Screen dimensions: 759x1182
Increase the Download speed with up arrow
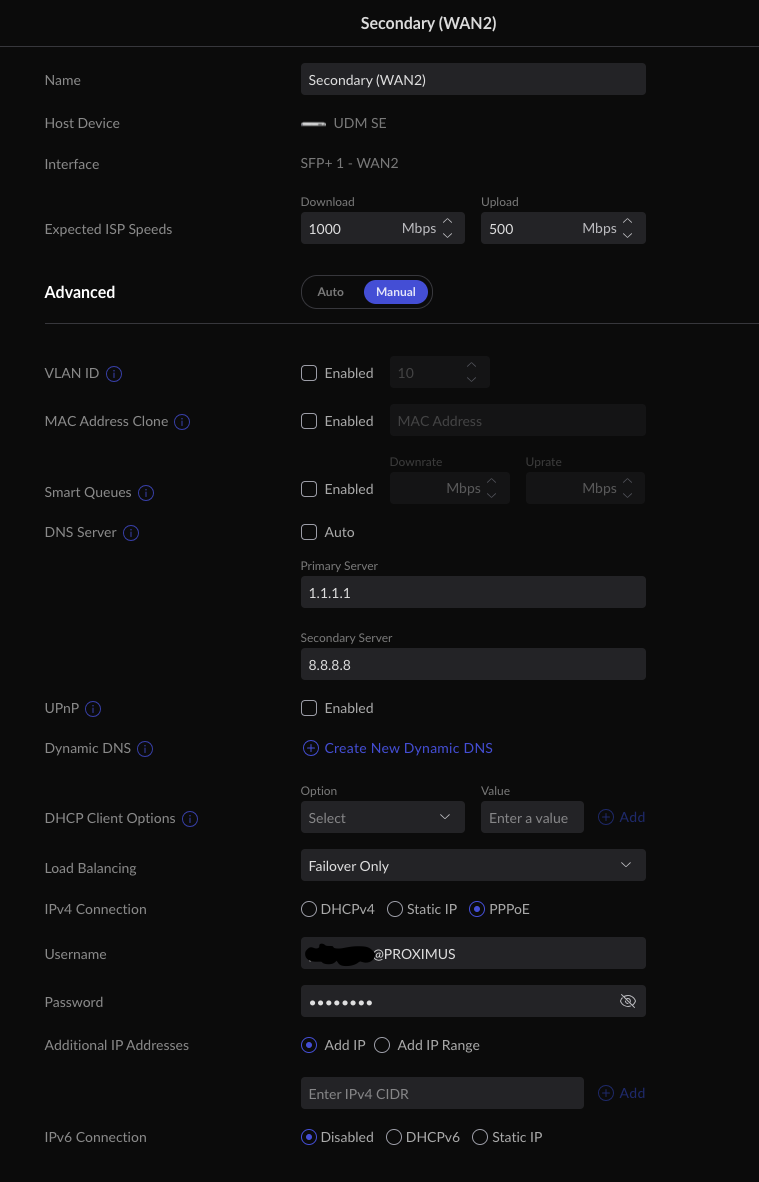[448, 222]
